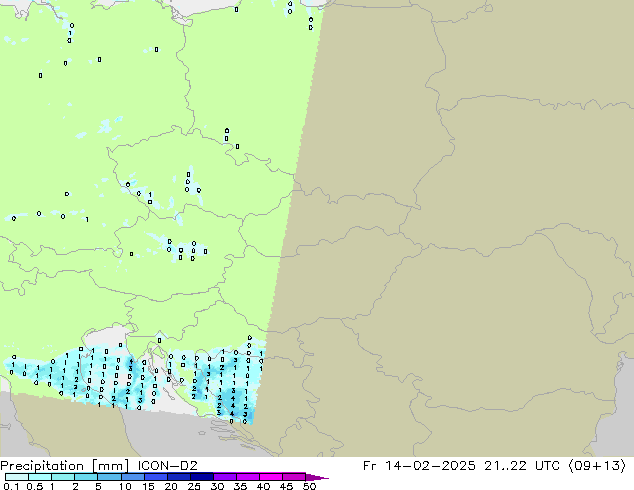Screen dimensions: 634x490
Task: Select the 5–10 mm legend color swatch
Action: 109,477
